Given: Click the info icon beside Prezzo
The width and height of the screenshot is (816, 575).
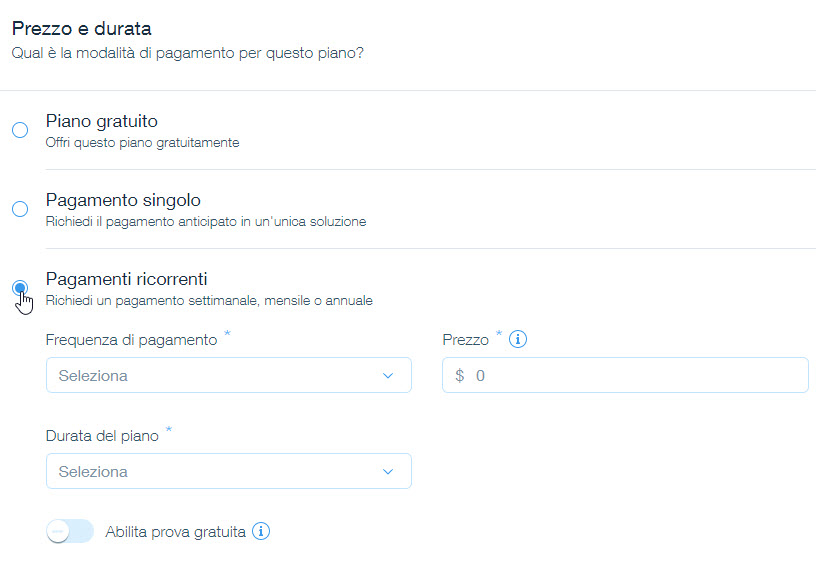Looking at the screenshot, I should coord(518,340).
